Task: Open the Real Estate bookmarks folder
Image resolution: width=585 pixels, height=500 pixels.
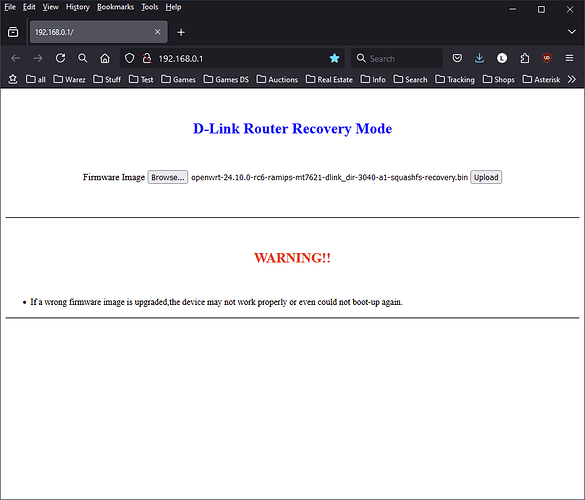Action: (x=329, y=79)
